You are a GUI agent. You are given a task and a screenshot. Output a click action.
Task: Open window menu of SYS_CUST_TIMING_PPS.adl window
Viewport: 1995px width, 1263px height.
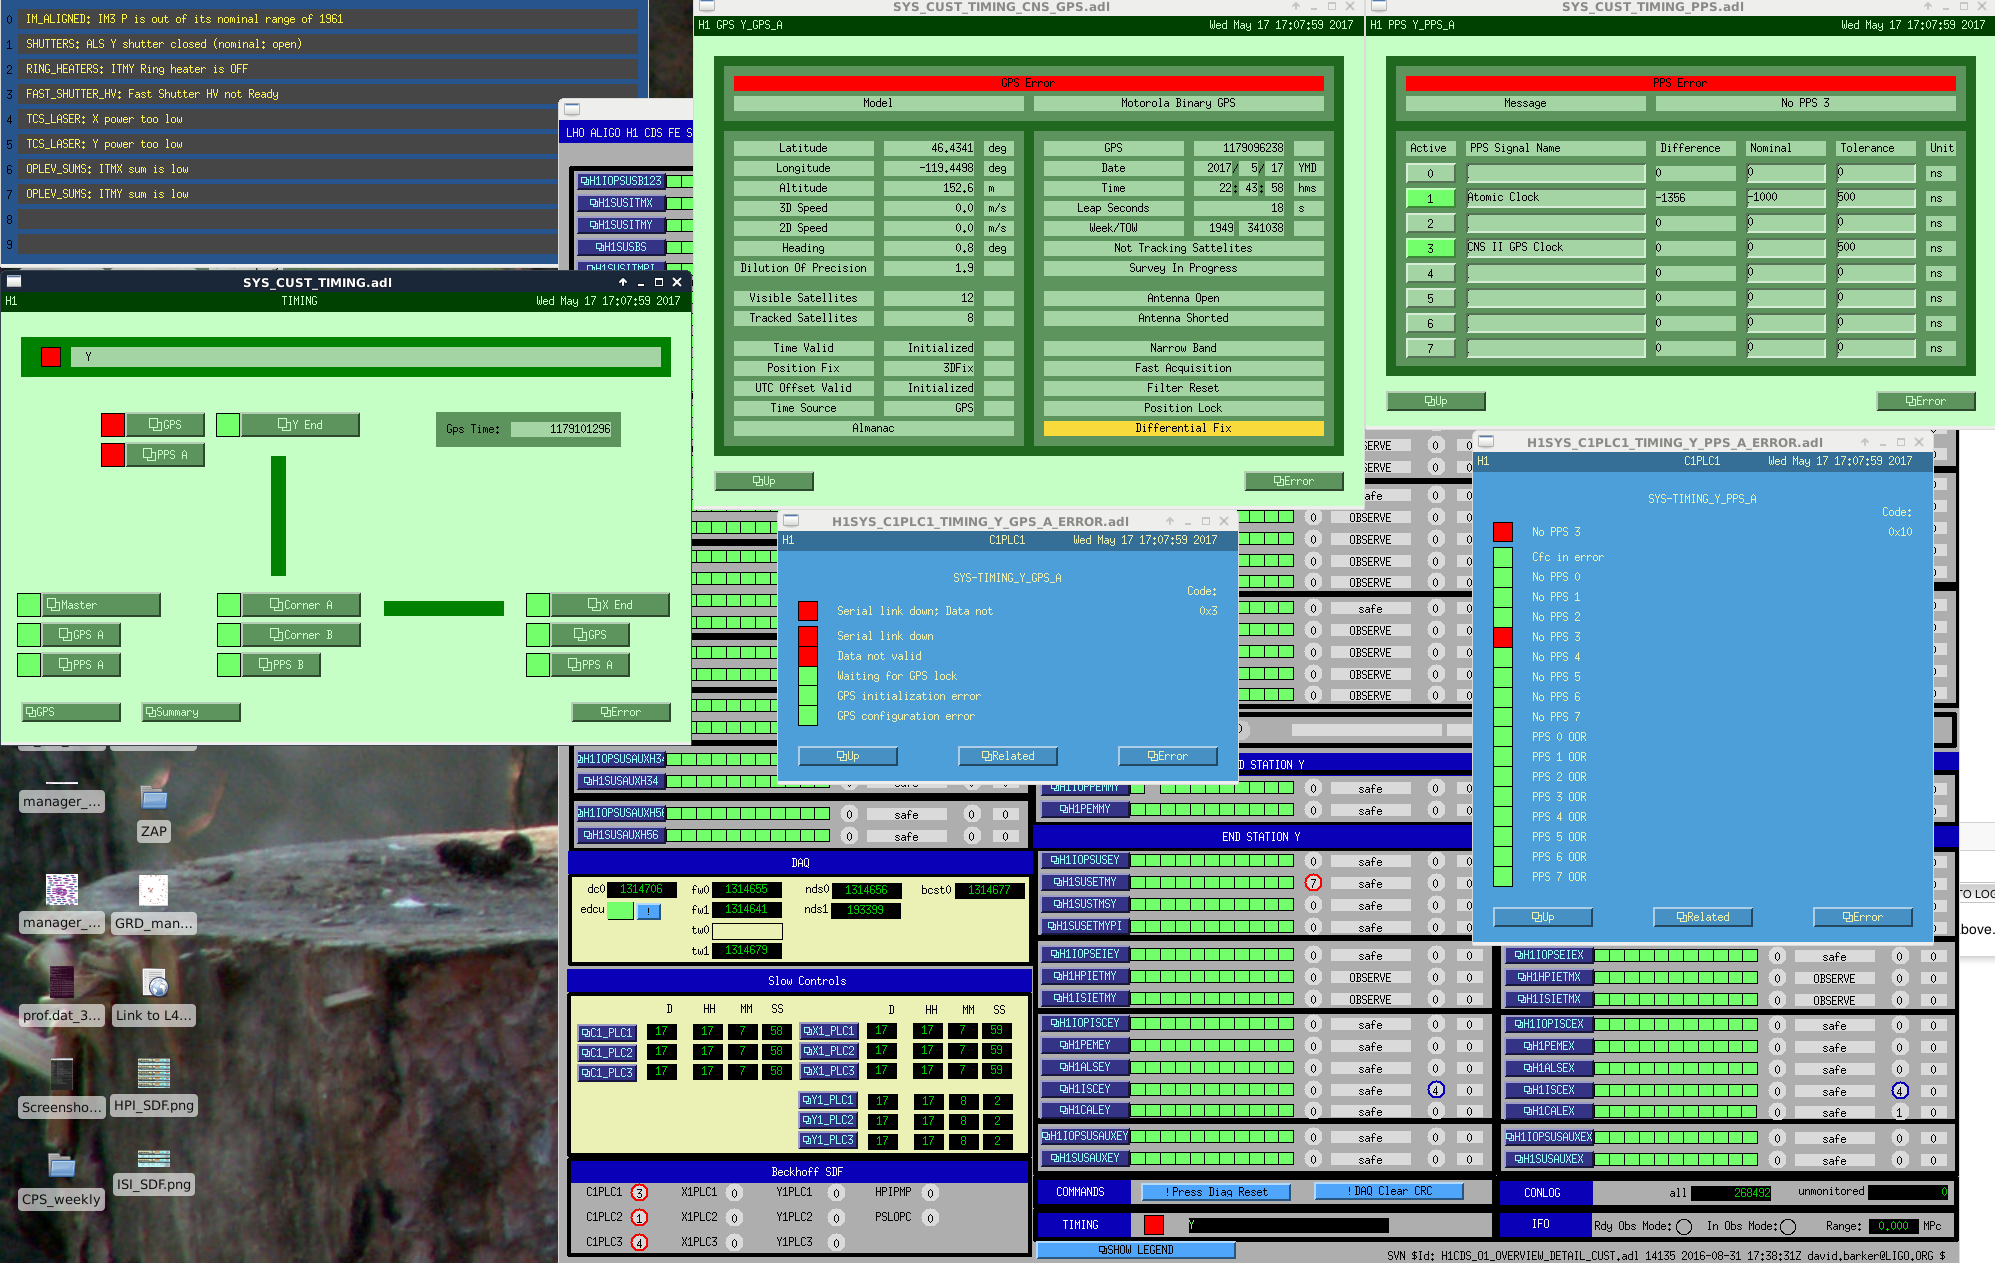1377,6
